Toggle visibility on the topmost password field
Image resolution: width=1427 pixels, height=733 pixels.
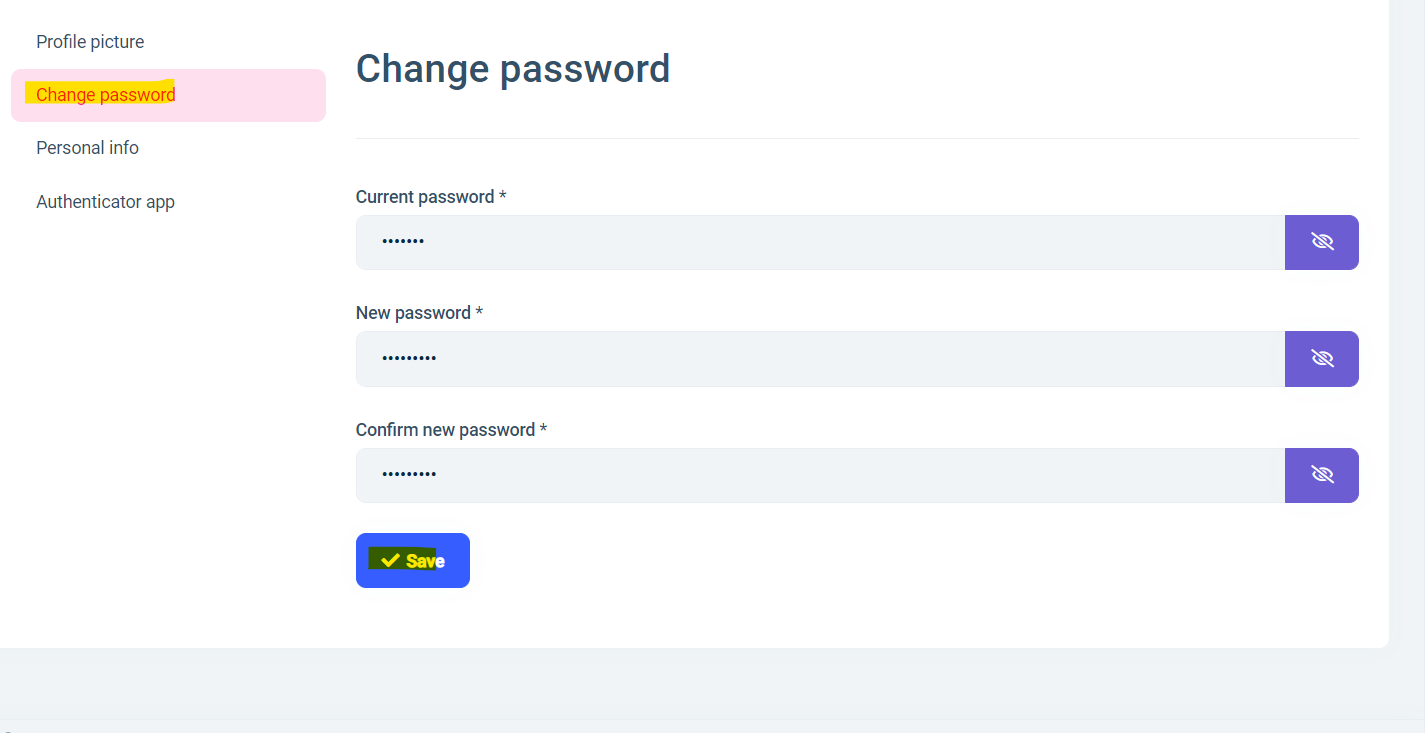(1321, 242)
